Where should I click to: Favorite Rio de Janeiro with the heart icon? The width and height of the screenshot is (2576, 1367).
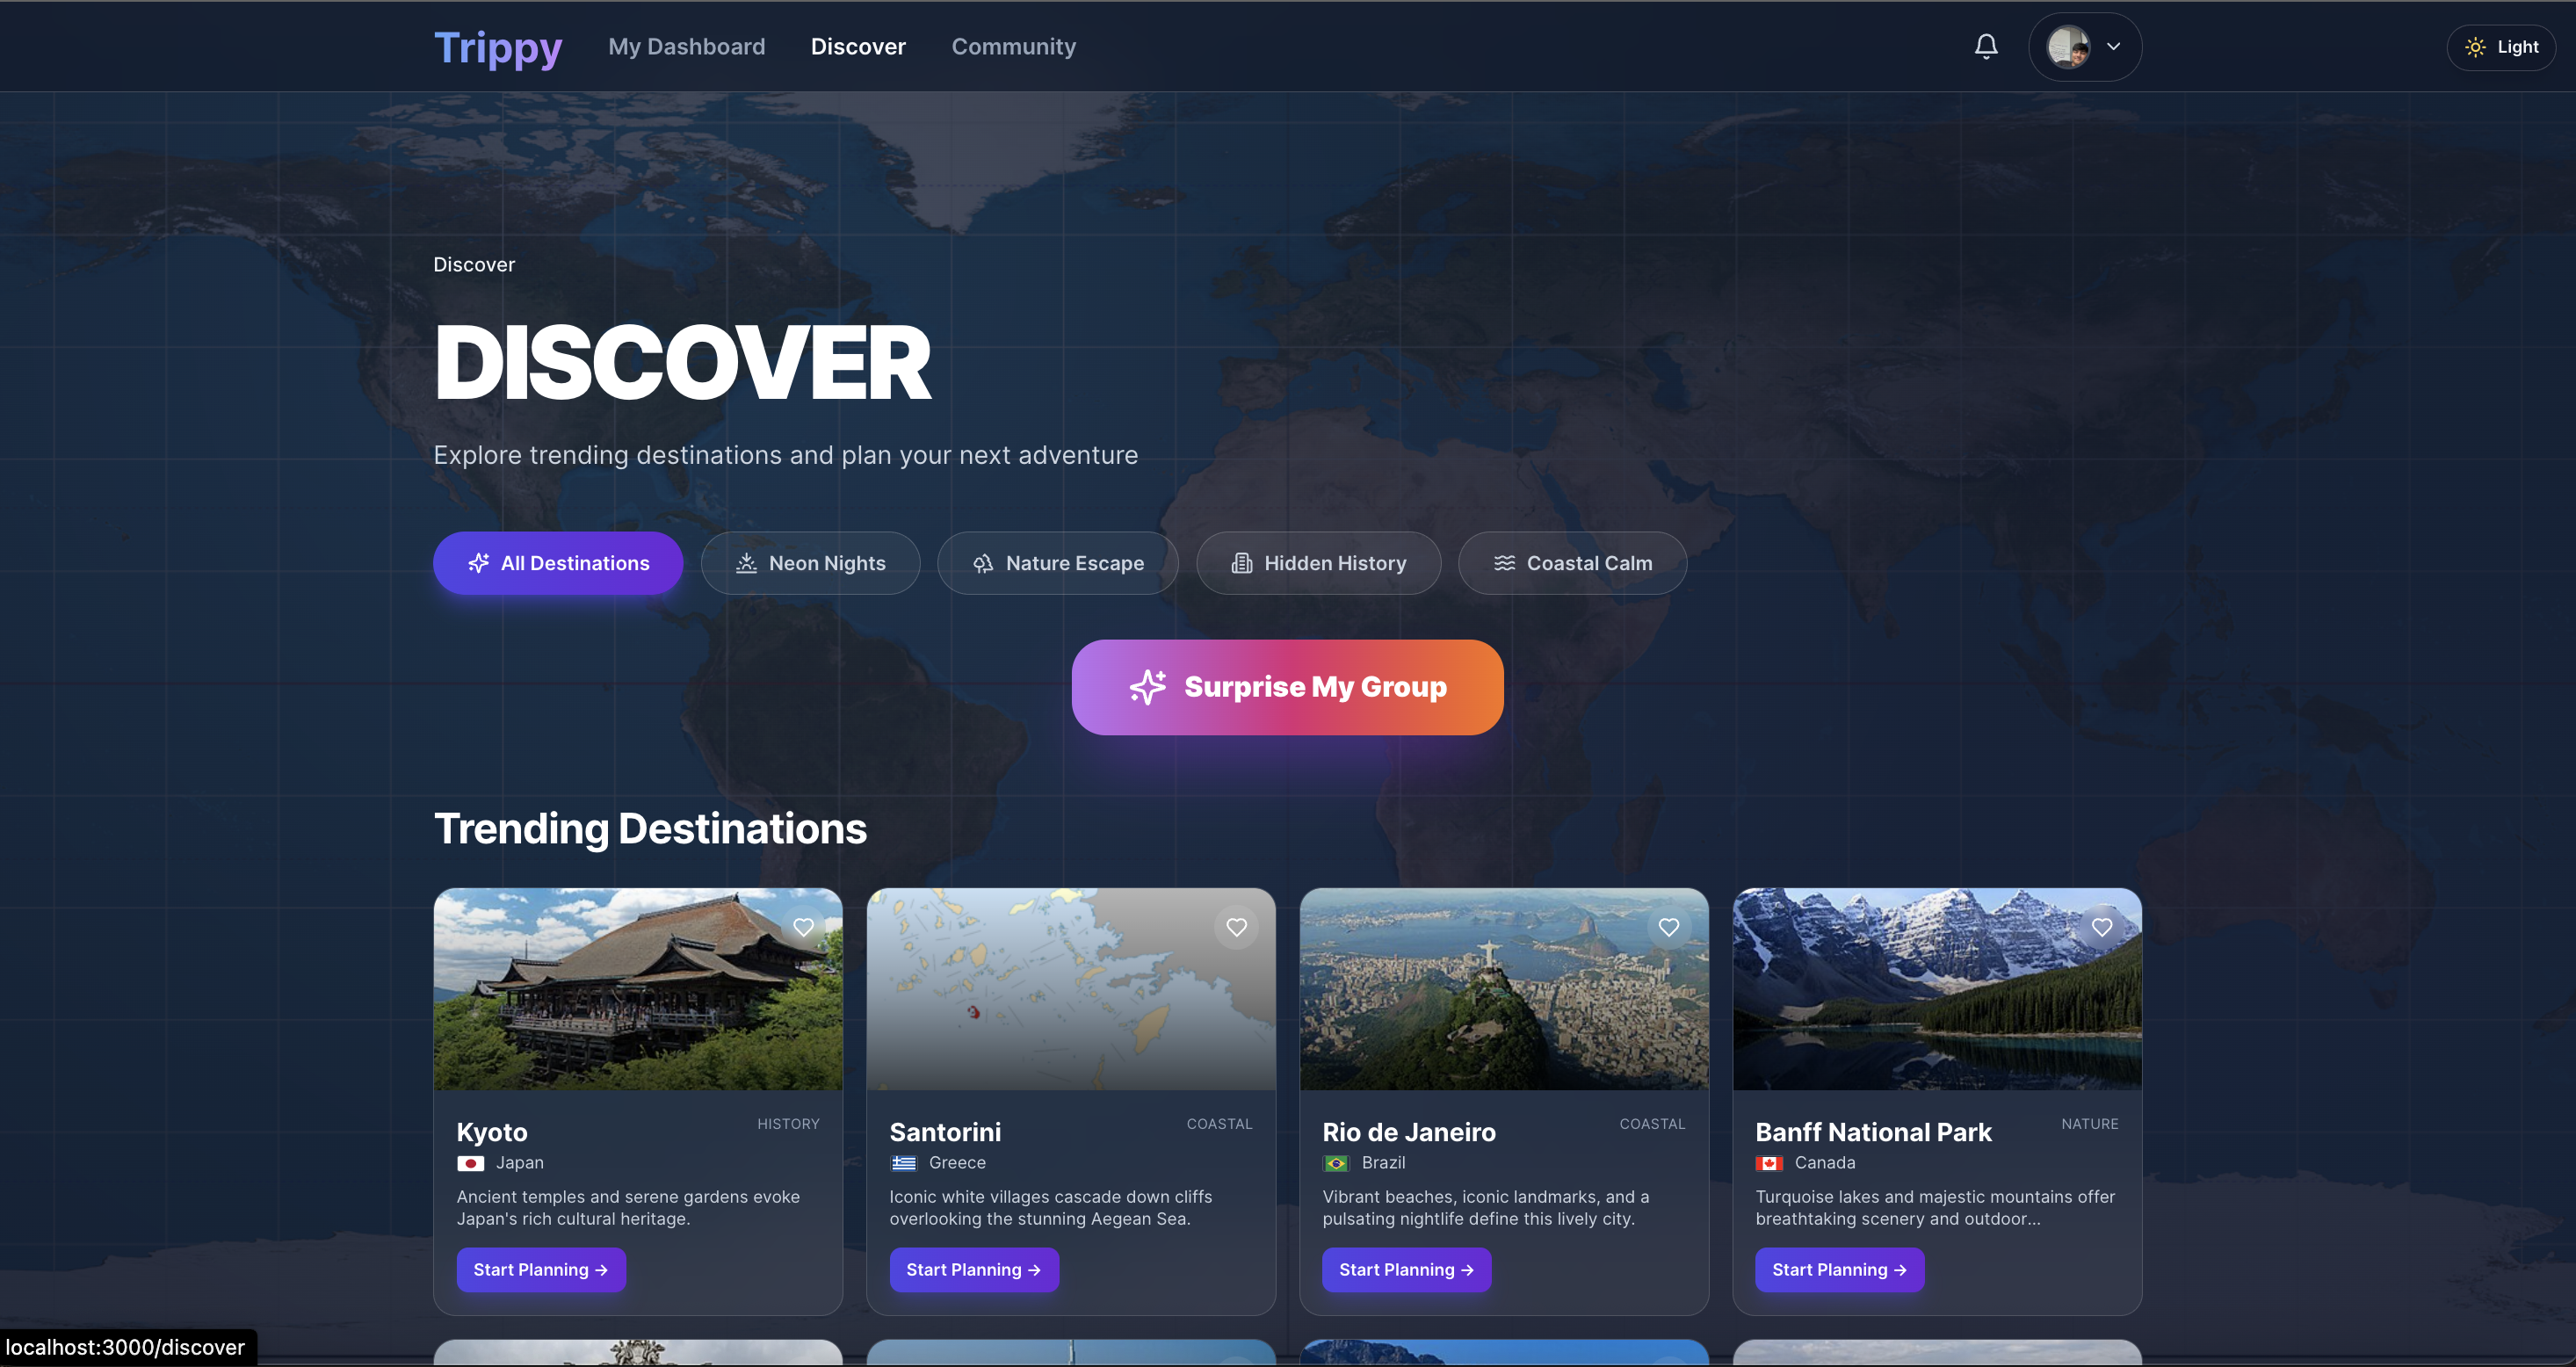tap(1668, 927)
